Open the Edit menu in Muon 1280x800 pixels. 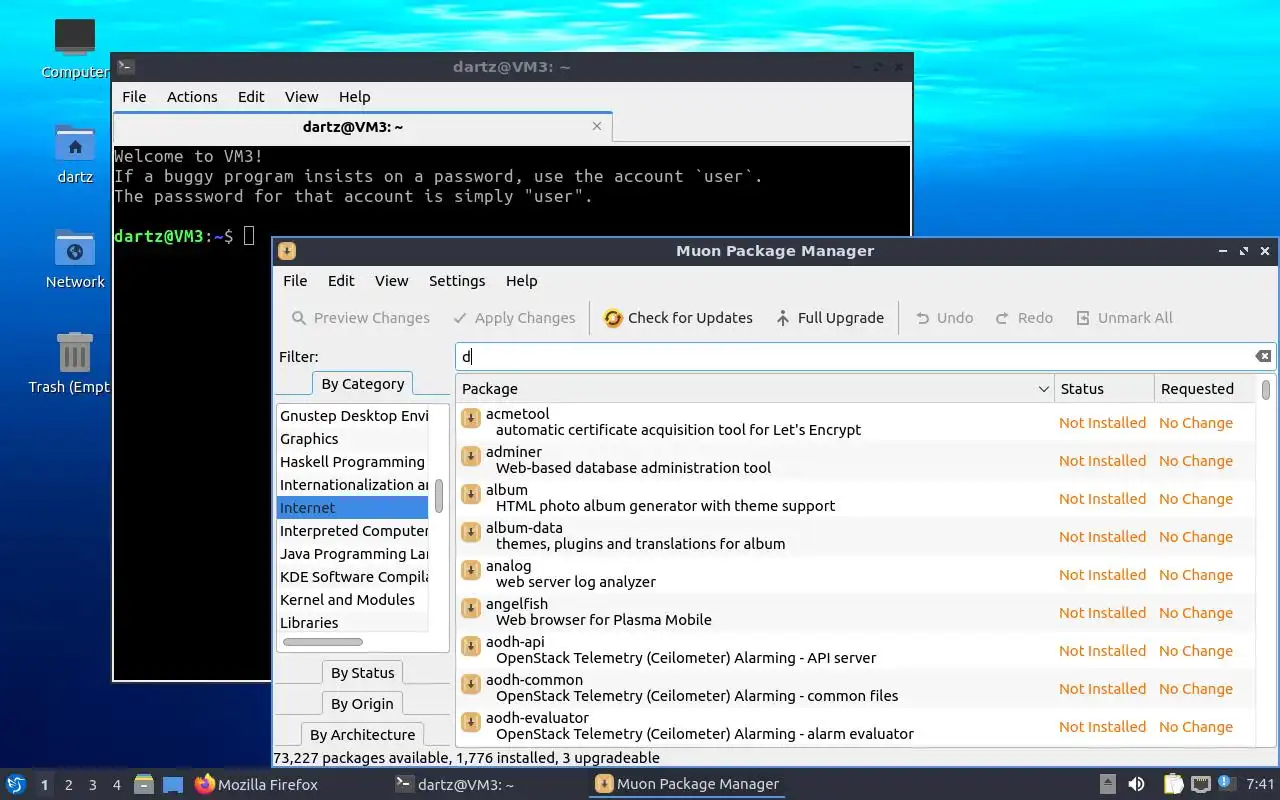point(341,281)
